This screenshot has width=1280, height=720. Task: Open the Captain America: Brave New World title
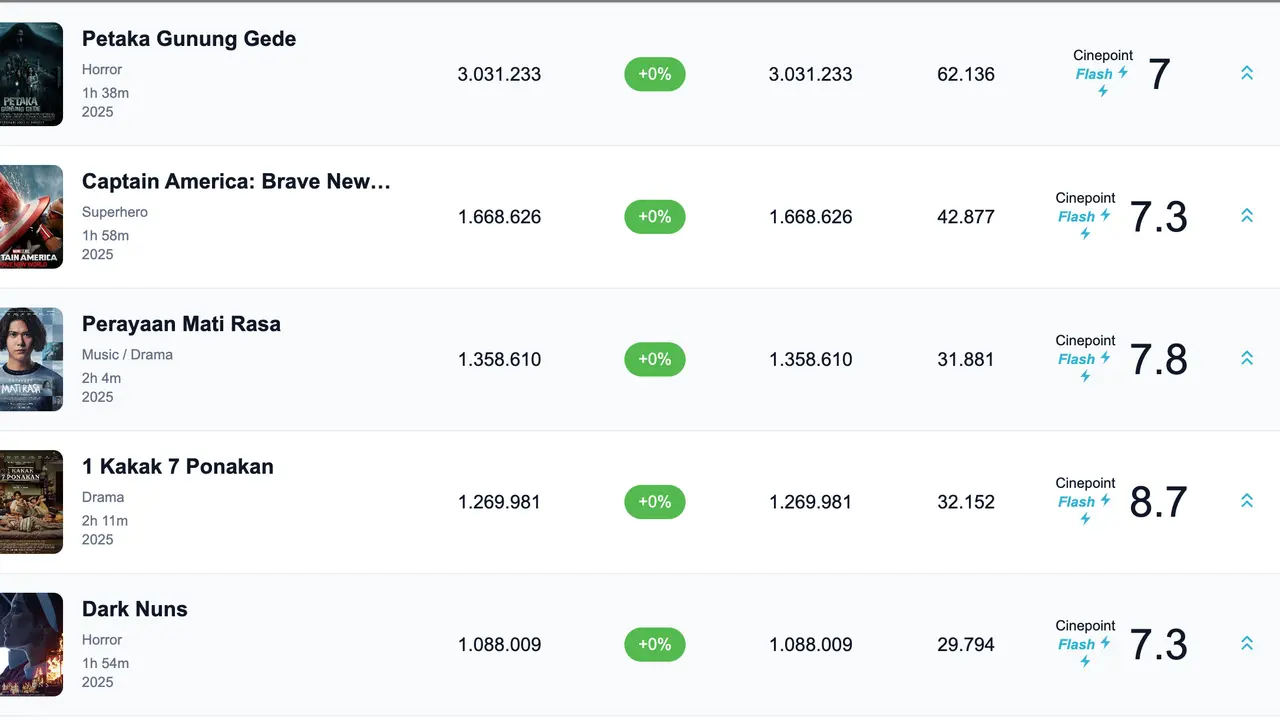pos(236,182)
